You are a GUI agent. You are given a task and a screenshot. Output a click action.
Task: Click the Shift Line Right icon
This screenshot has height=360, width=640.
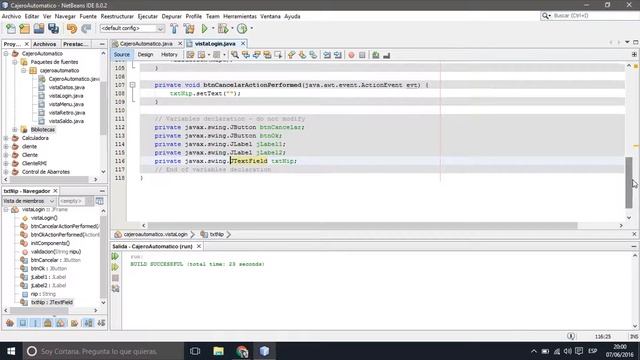coord(338,55)
